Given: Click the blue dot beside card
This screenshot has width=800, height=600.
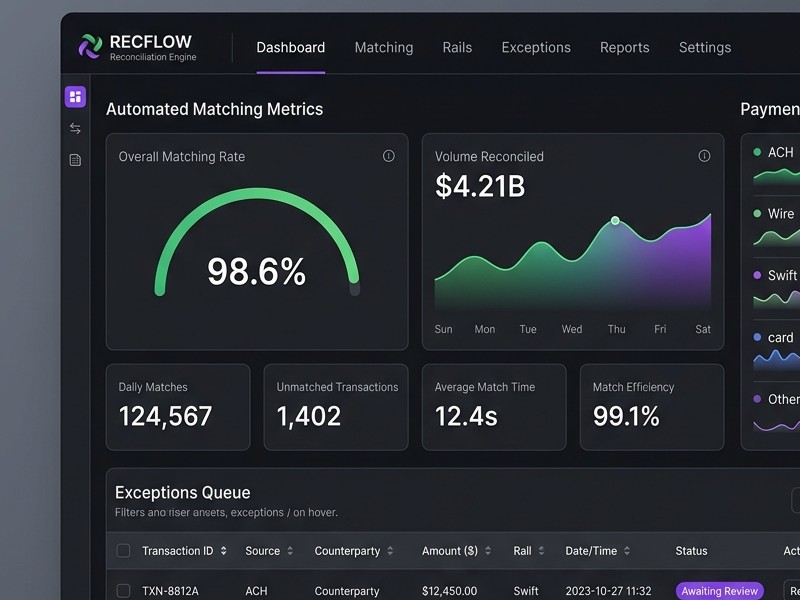Looking at the screenshot, I should (757, 337).
